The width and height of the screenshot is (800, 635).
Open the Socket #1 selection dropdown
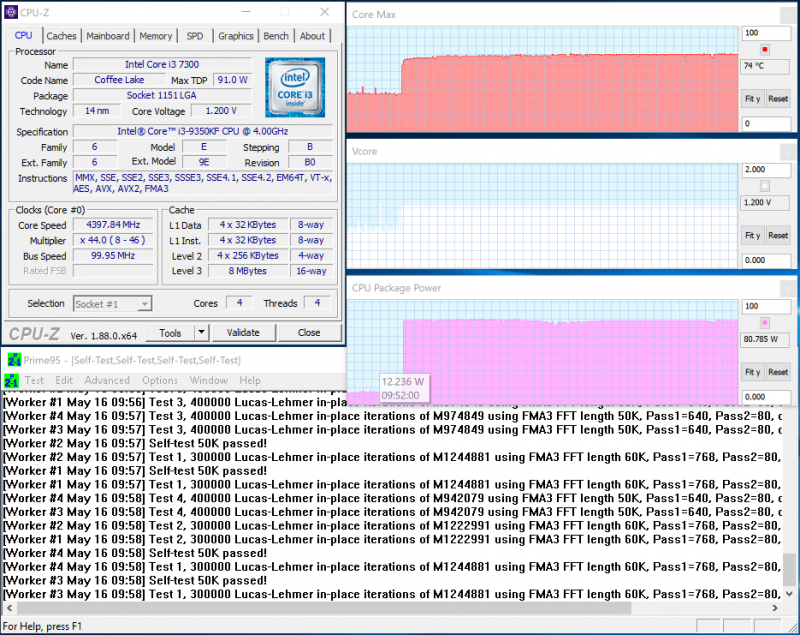point(112,304)
